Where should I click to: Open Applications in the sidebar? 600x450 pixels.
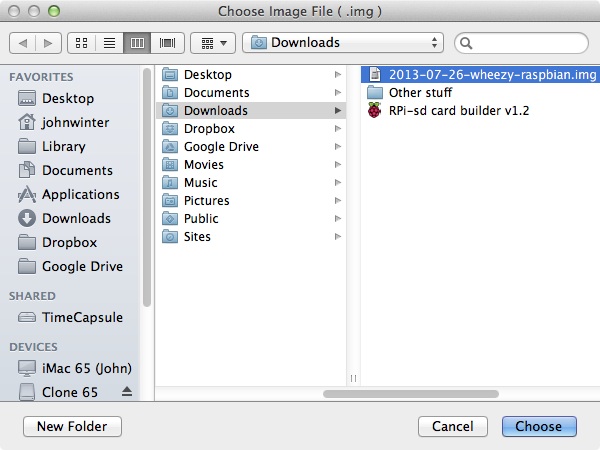(80, 194)
